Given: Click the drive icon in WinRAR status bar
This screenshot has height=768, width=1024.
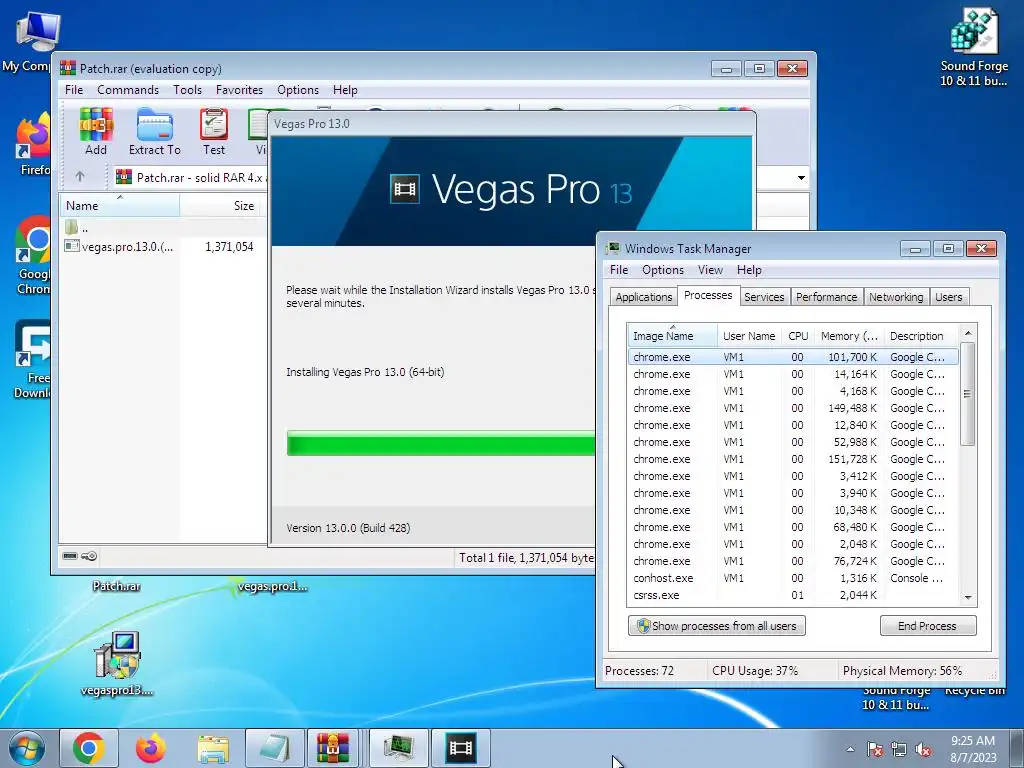Looking at the screenshot, I should point(70,556).
